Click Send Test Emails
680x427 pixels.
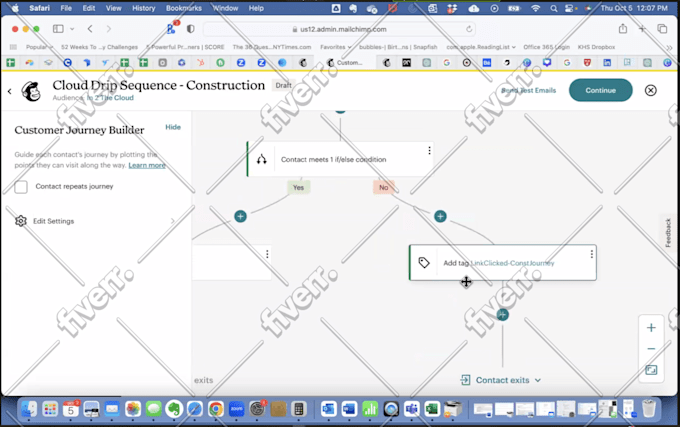click(x=529, y=90)
